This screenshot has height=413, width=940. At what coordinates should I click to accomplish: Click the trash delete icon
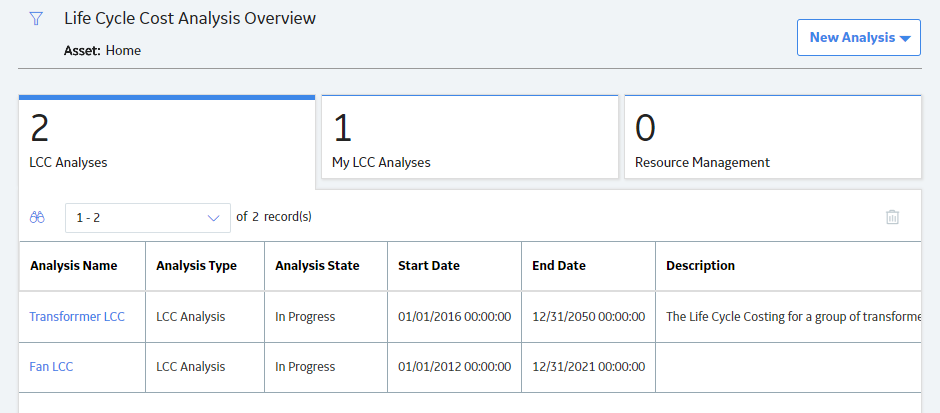892,217
